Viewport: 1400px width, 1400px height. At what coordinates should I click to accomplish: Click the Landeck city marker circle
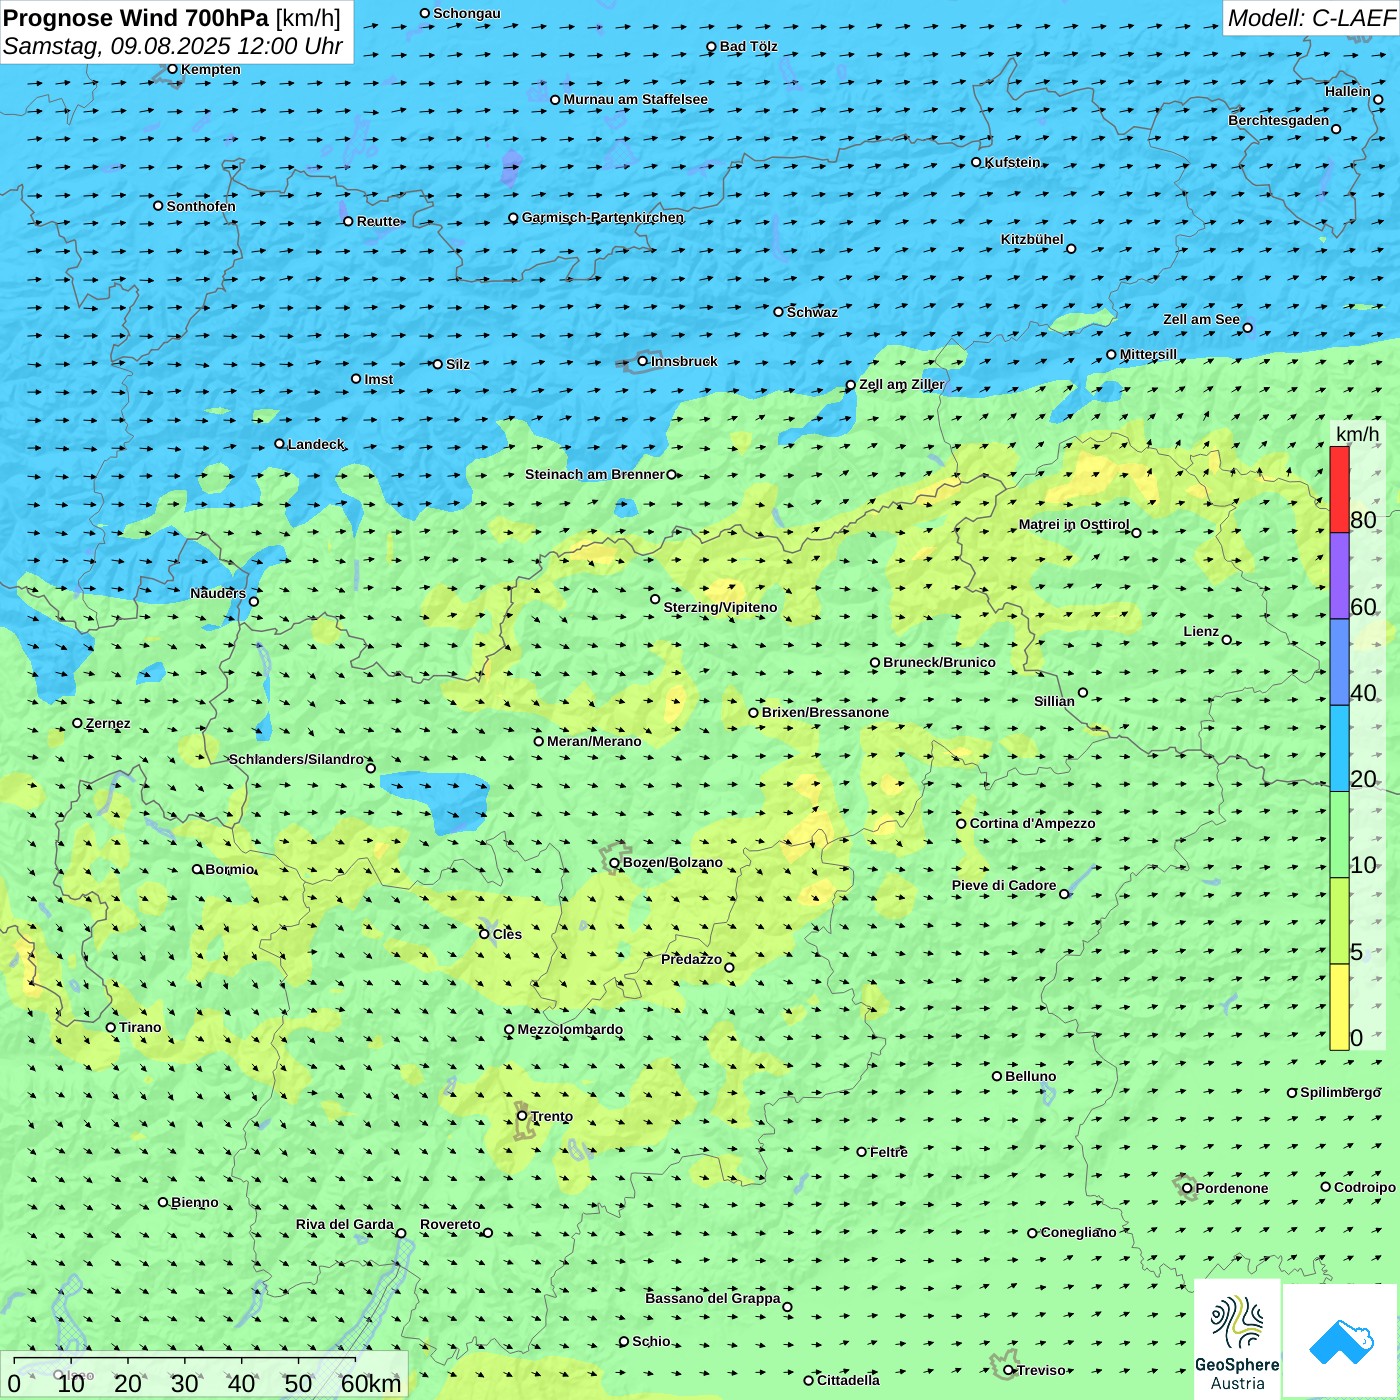[x=280, y=444]
